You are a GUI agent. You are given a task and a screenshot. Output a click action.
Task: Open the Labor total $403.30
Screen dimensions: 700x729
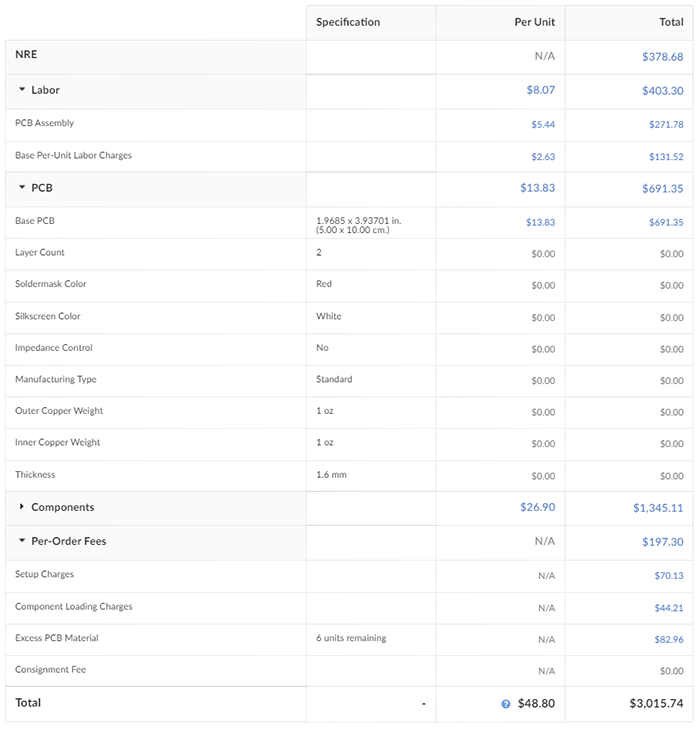tap(662, 90)
